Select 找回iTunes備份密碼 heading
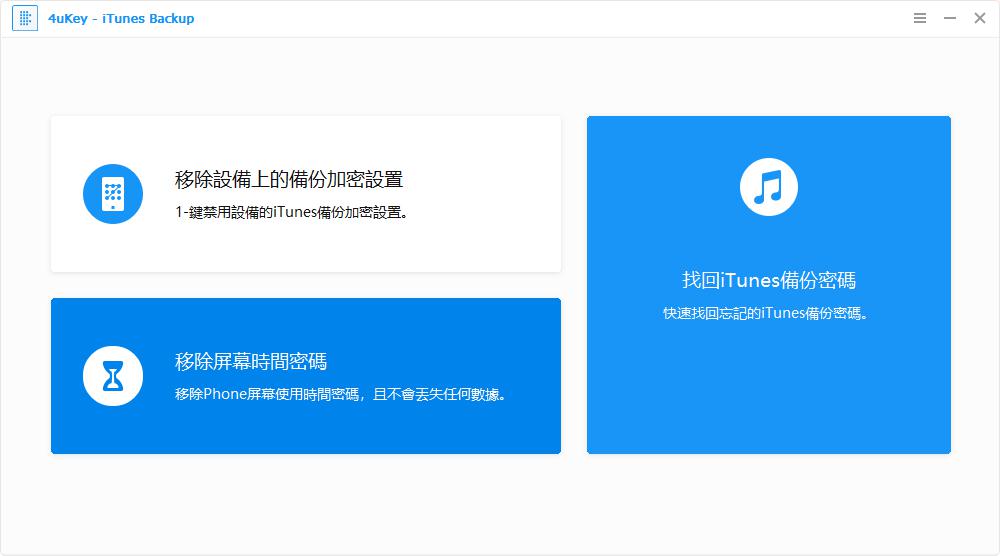Image resolution: width=1000 pixels, height=556 pixels. 768,280
